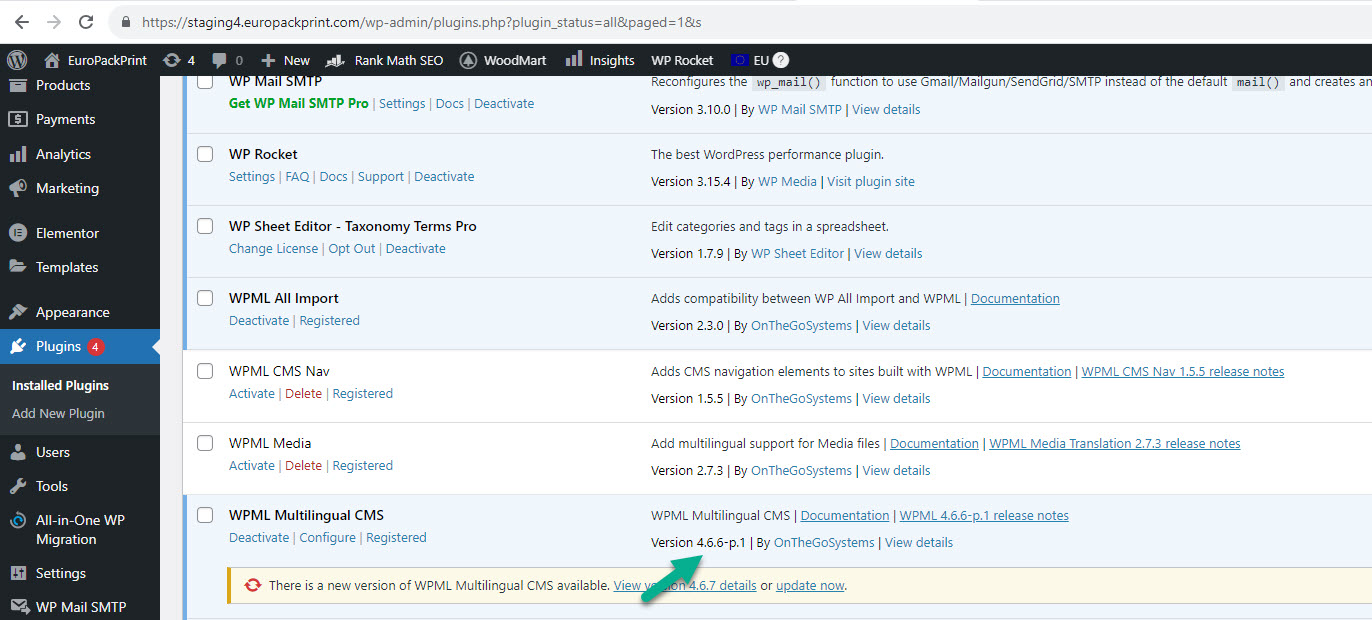
Task: Click the padlock site info icon
Action: click(x=125, y=21)
